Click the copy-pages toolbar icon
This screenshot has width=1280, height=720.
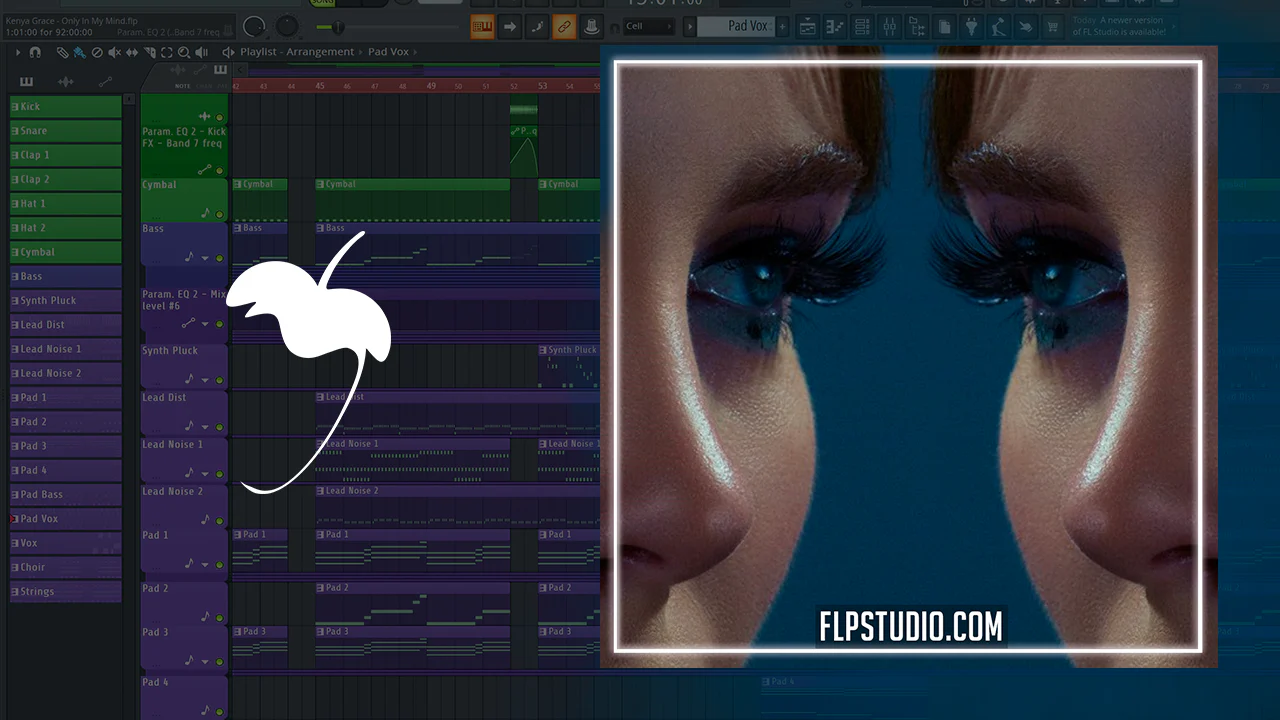943,27
